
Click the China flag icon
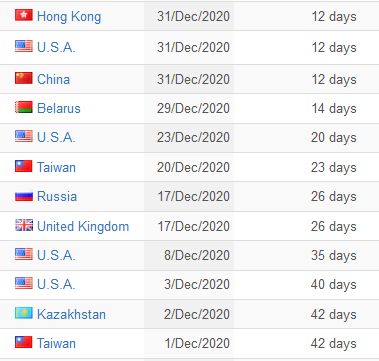click(x=24, y=78)
